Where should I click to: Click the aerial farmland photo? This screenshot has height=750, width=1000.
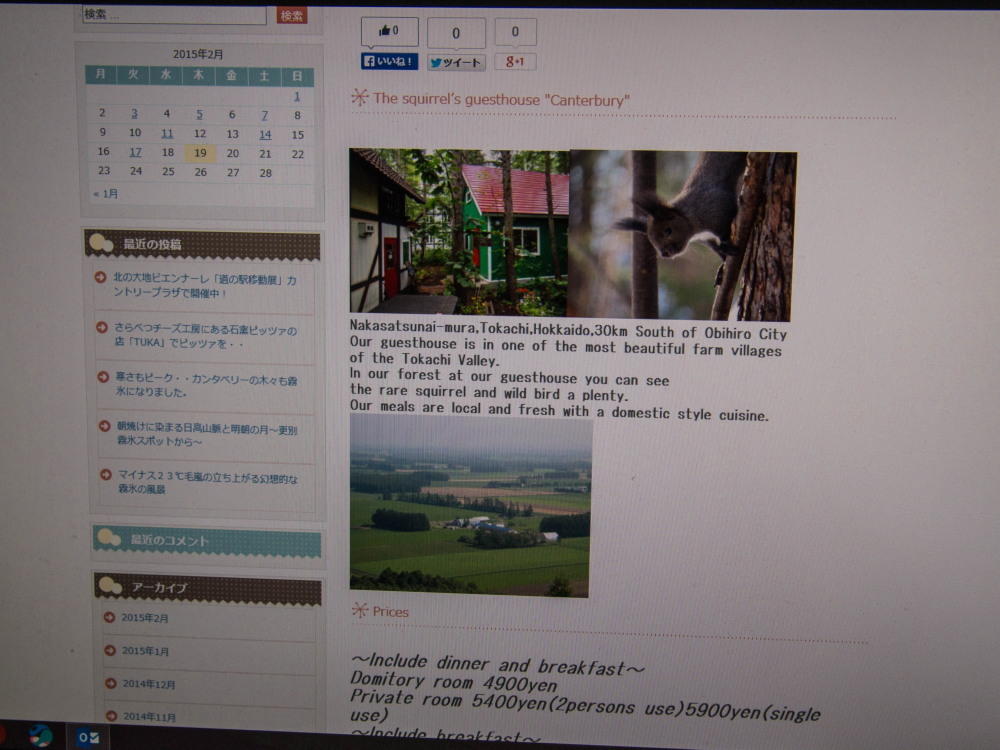pos(471,505)
